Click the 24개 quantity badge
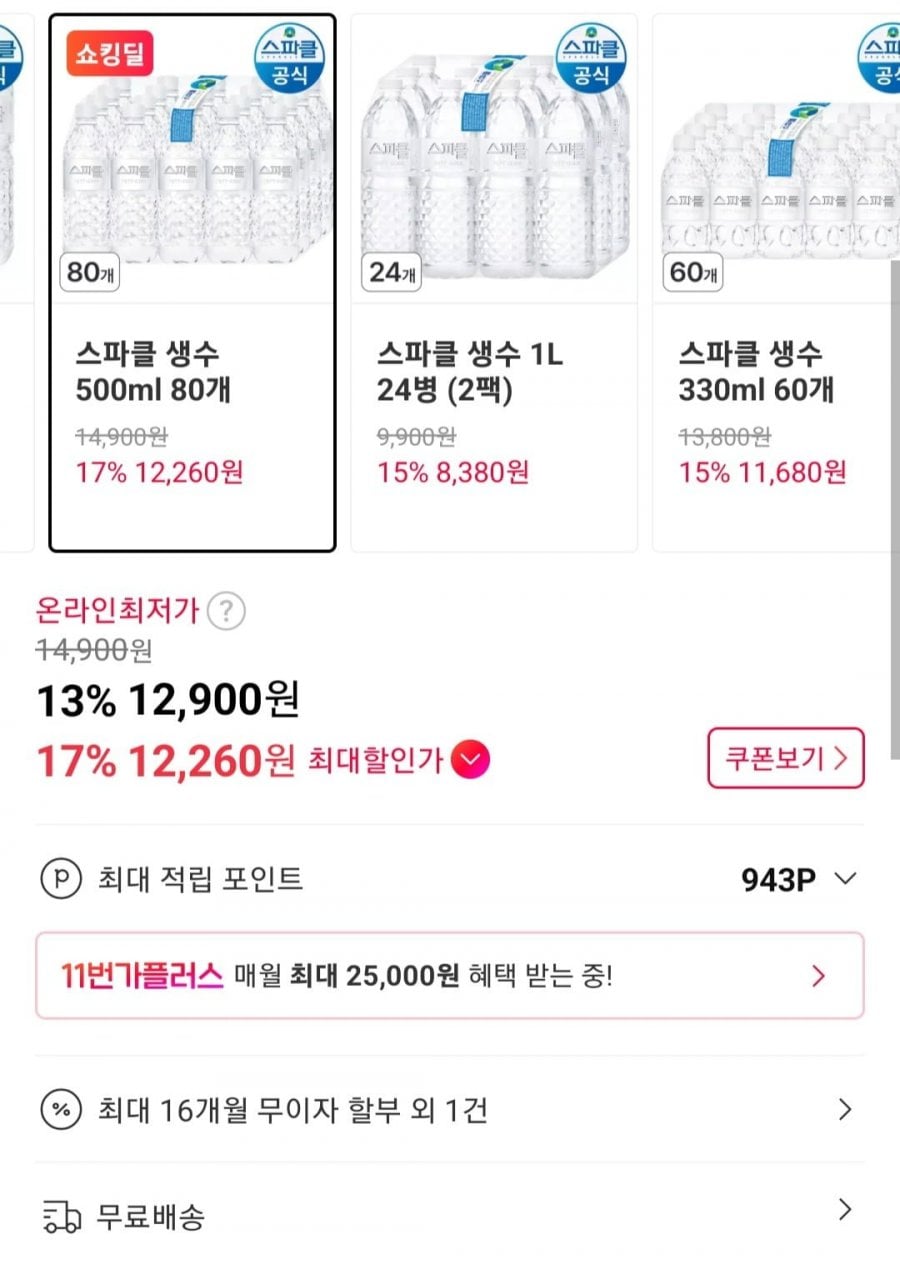 [x=392, y=272]
